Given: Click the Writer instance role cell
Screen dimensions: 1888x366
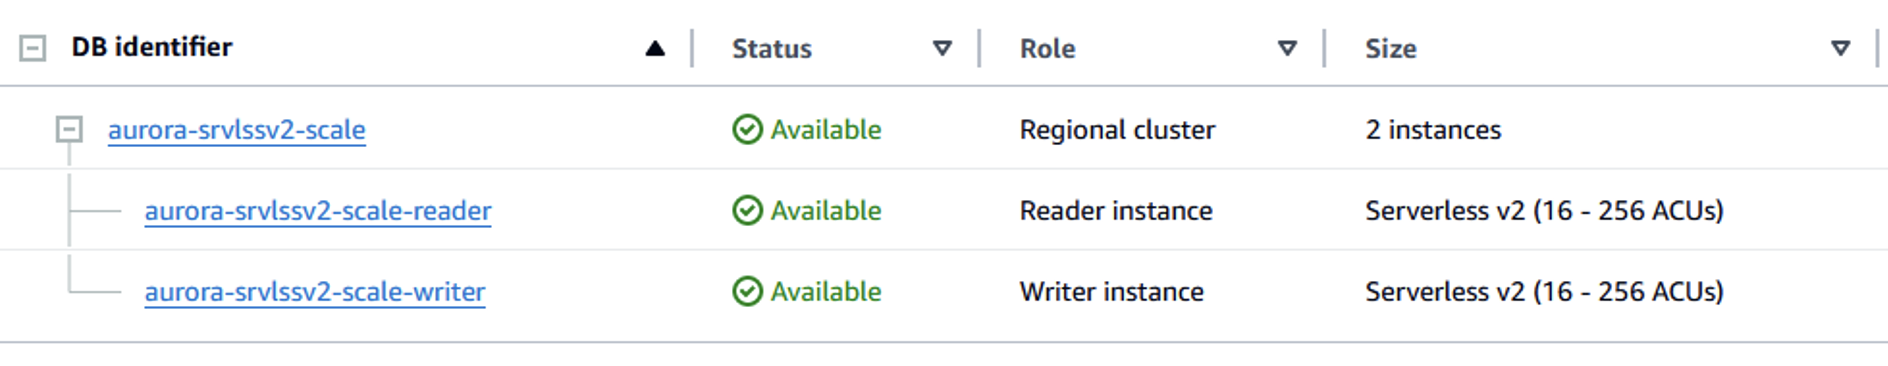Looking at the screenshot, I should [x=1112, y=291].
